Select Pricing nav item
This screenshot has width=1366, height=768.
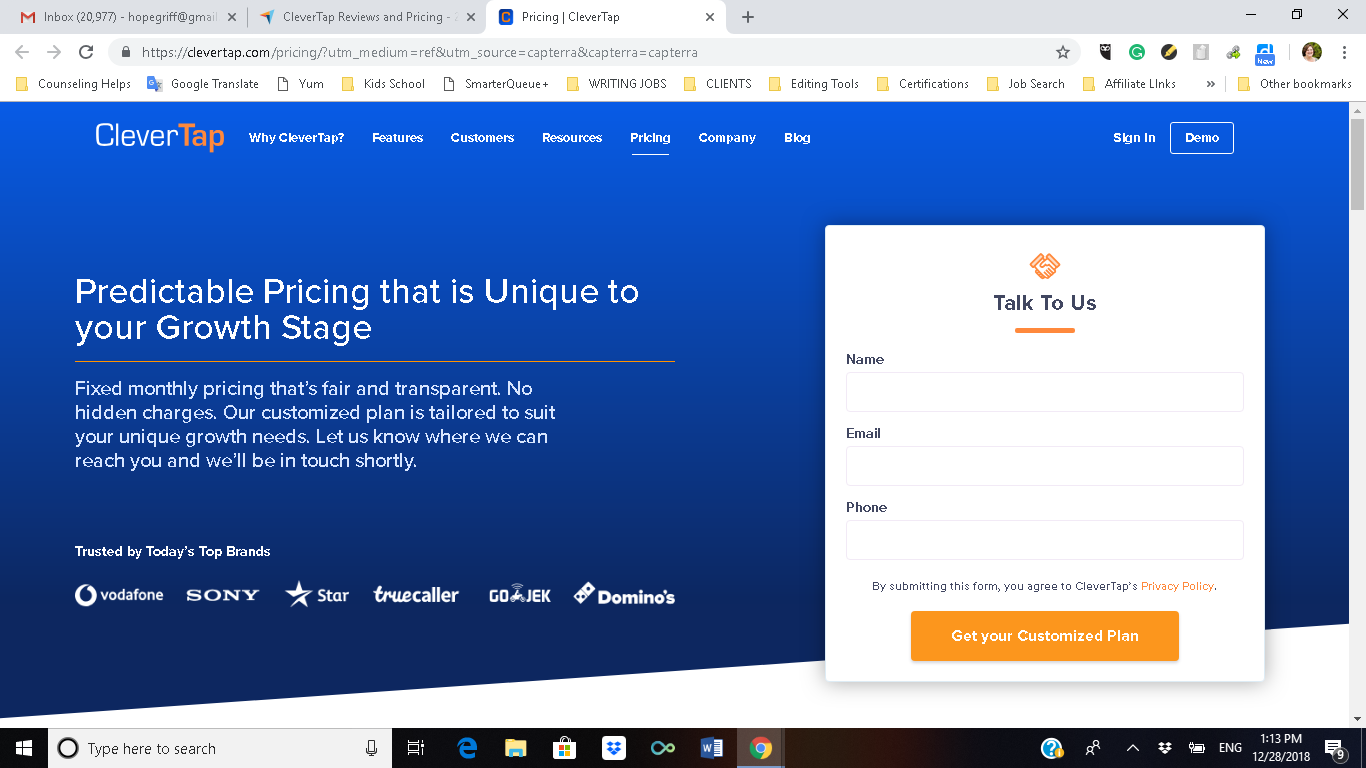650,138
